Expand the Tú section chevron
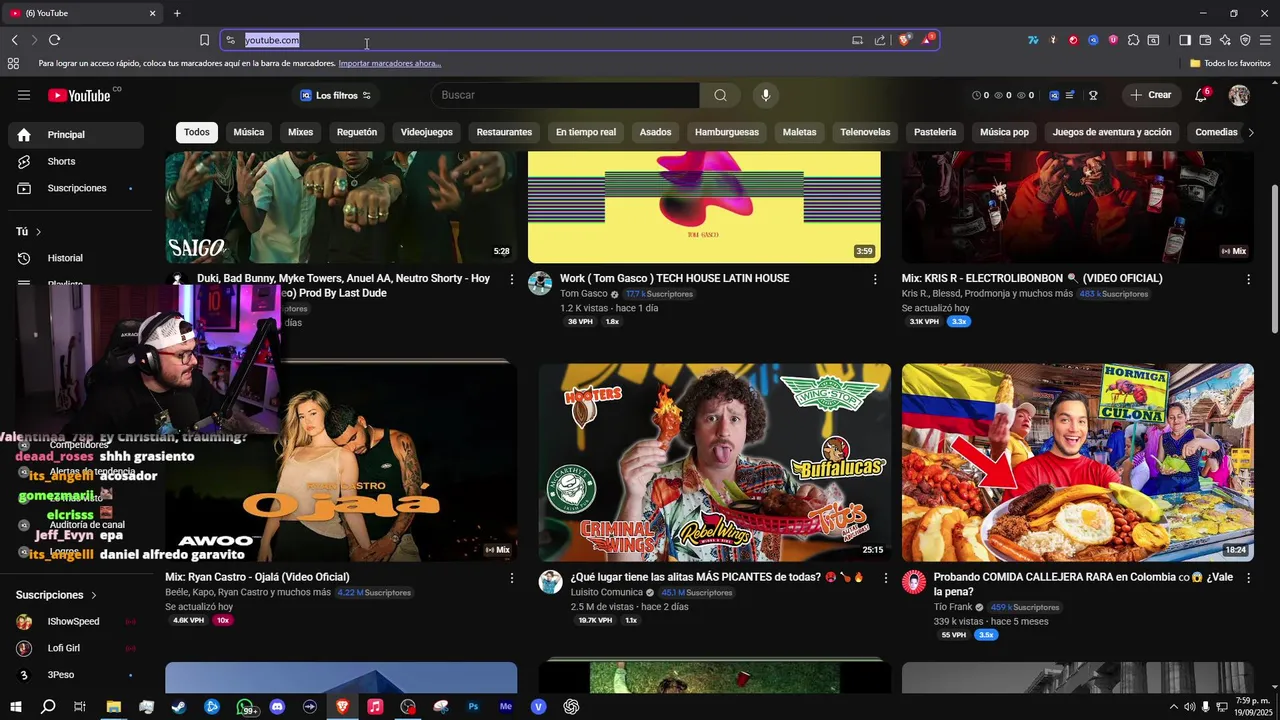 tap(39, 232)
